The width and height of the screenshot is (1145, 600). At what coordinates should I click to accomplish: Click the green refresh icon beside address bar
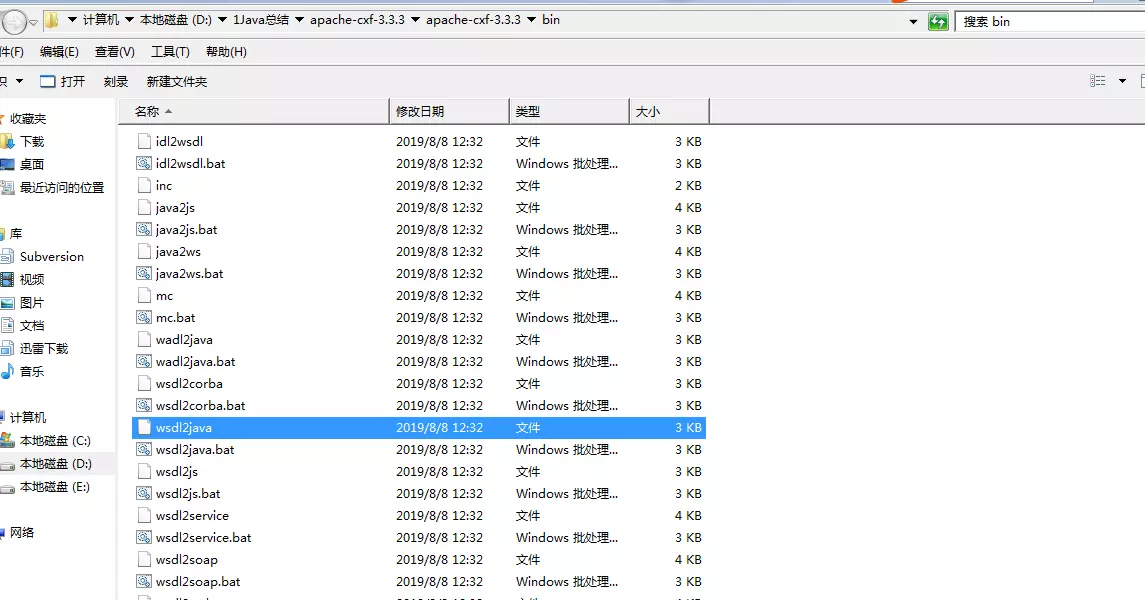[x=938, y=21]
